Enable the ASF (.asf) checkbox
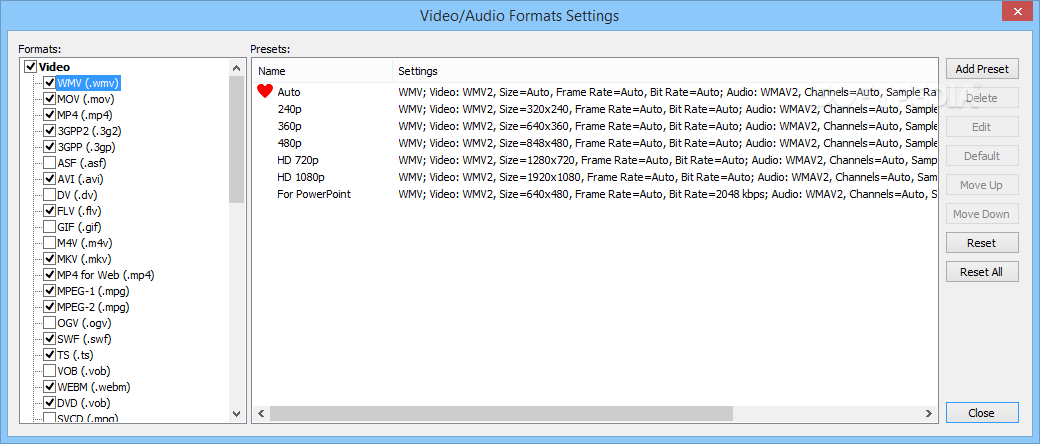Image resolution: width=1040 pixels, height=444 pixels. (49, 163)
